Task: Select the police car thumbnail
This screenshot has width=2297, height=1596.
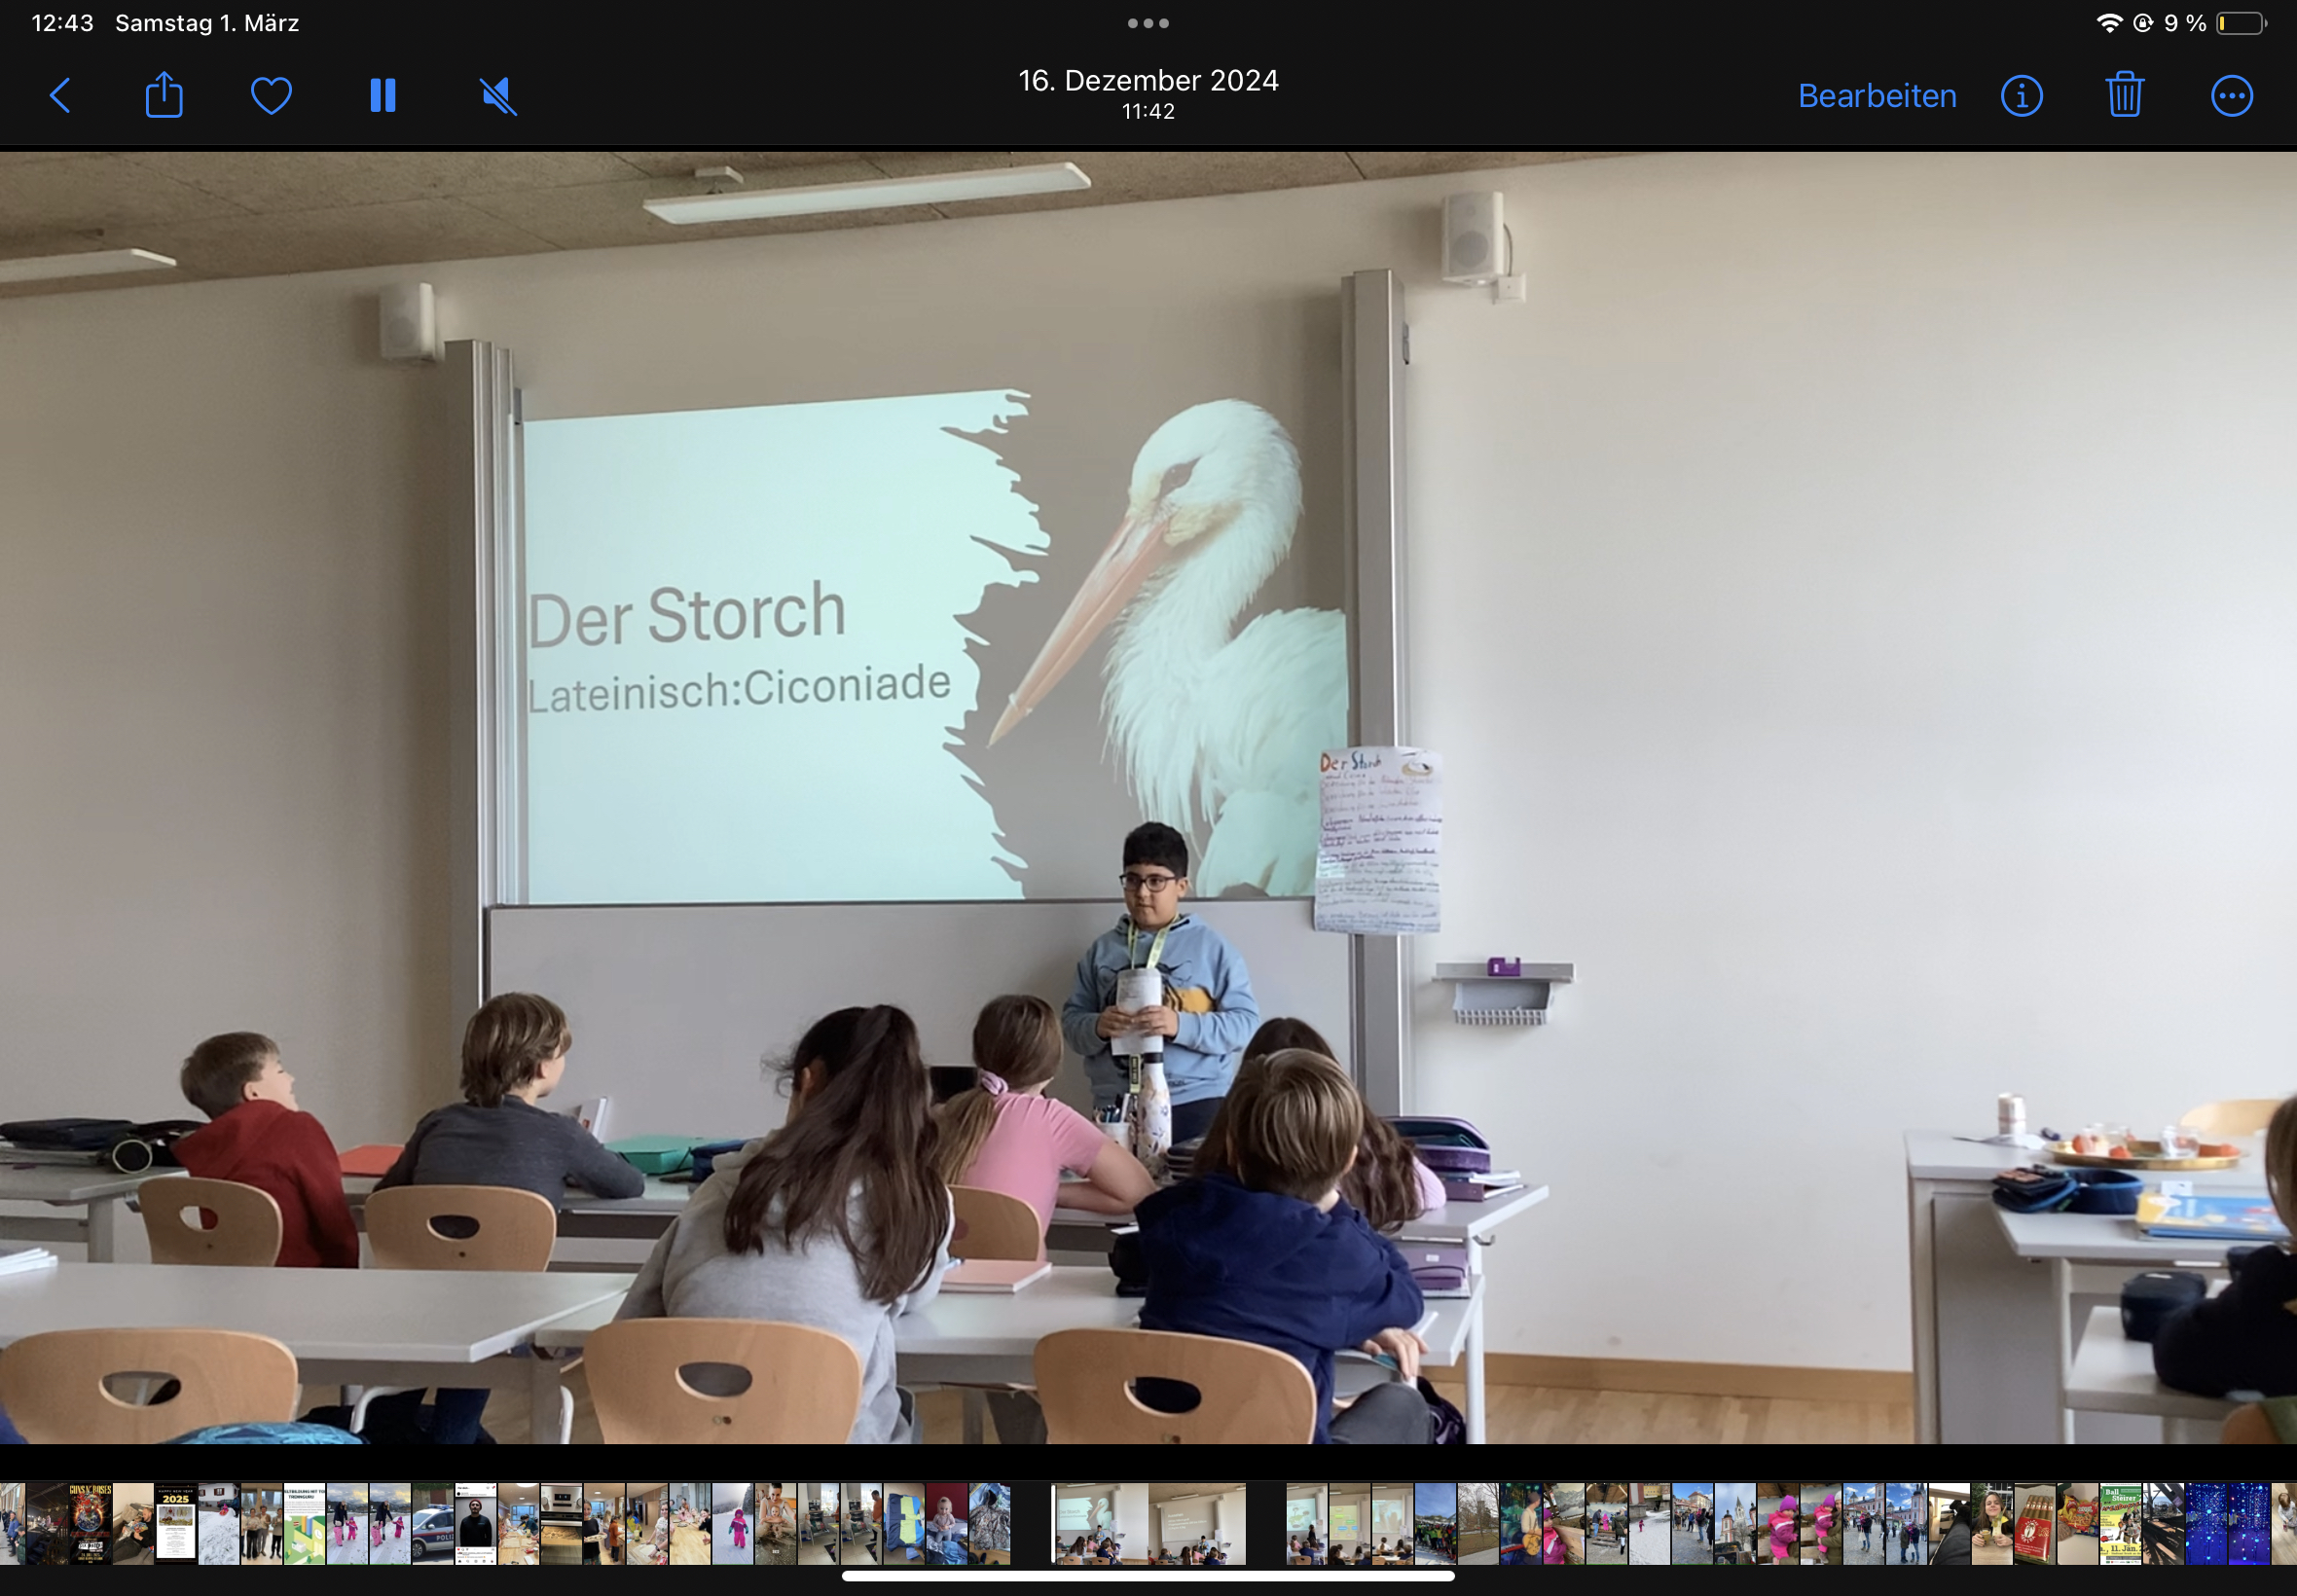Action: click(433, 1523)
